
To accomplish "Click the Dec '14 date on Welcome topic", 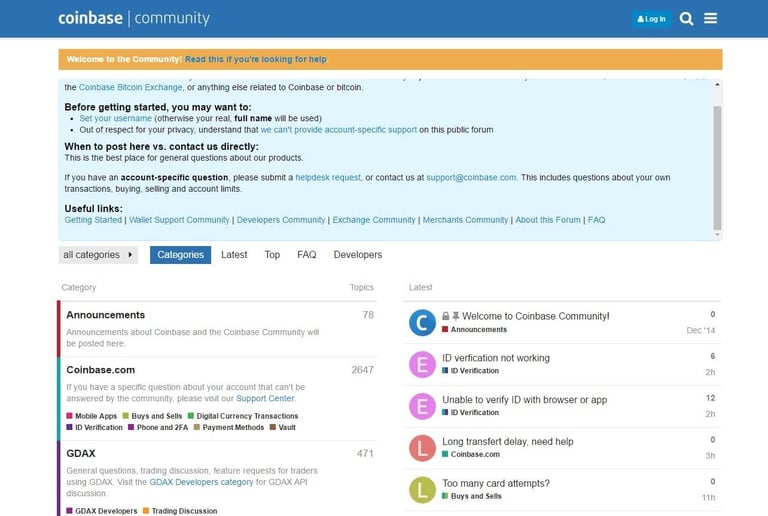I will click(700, 330).
